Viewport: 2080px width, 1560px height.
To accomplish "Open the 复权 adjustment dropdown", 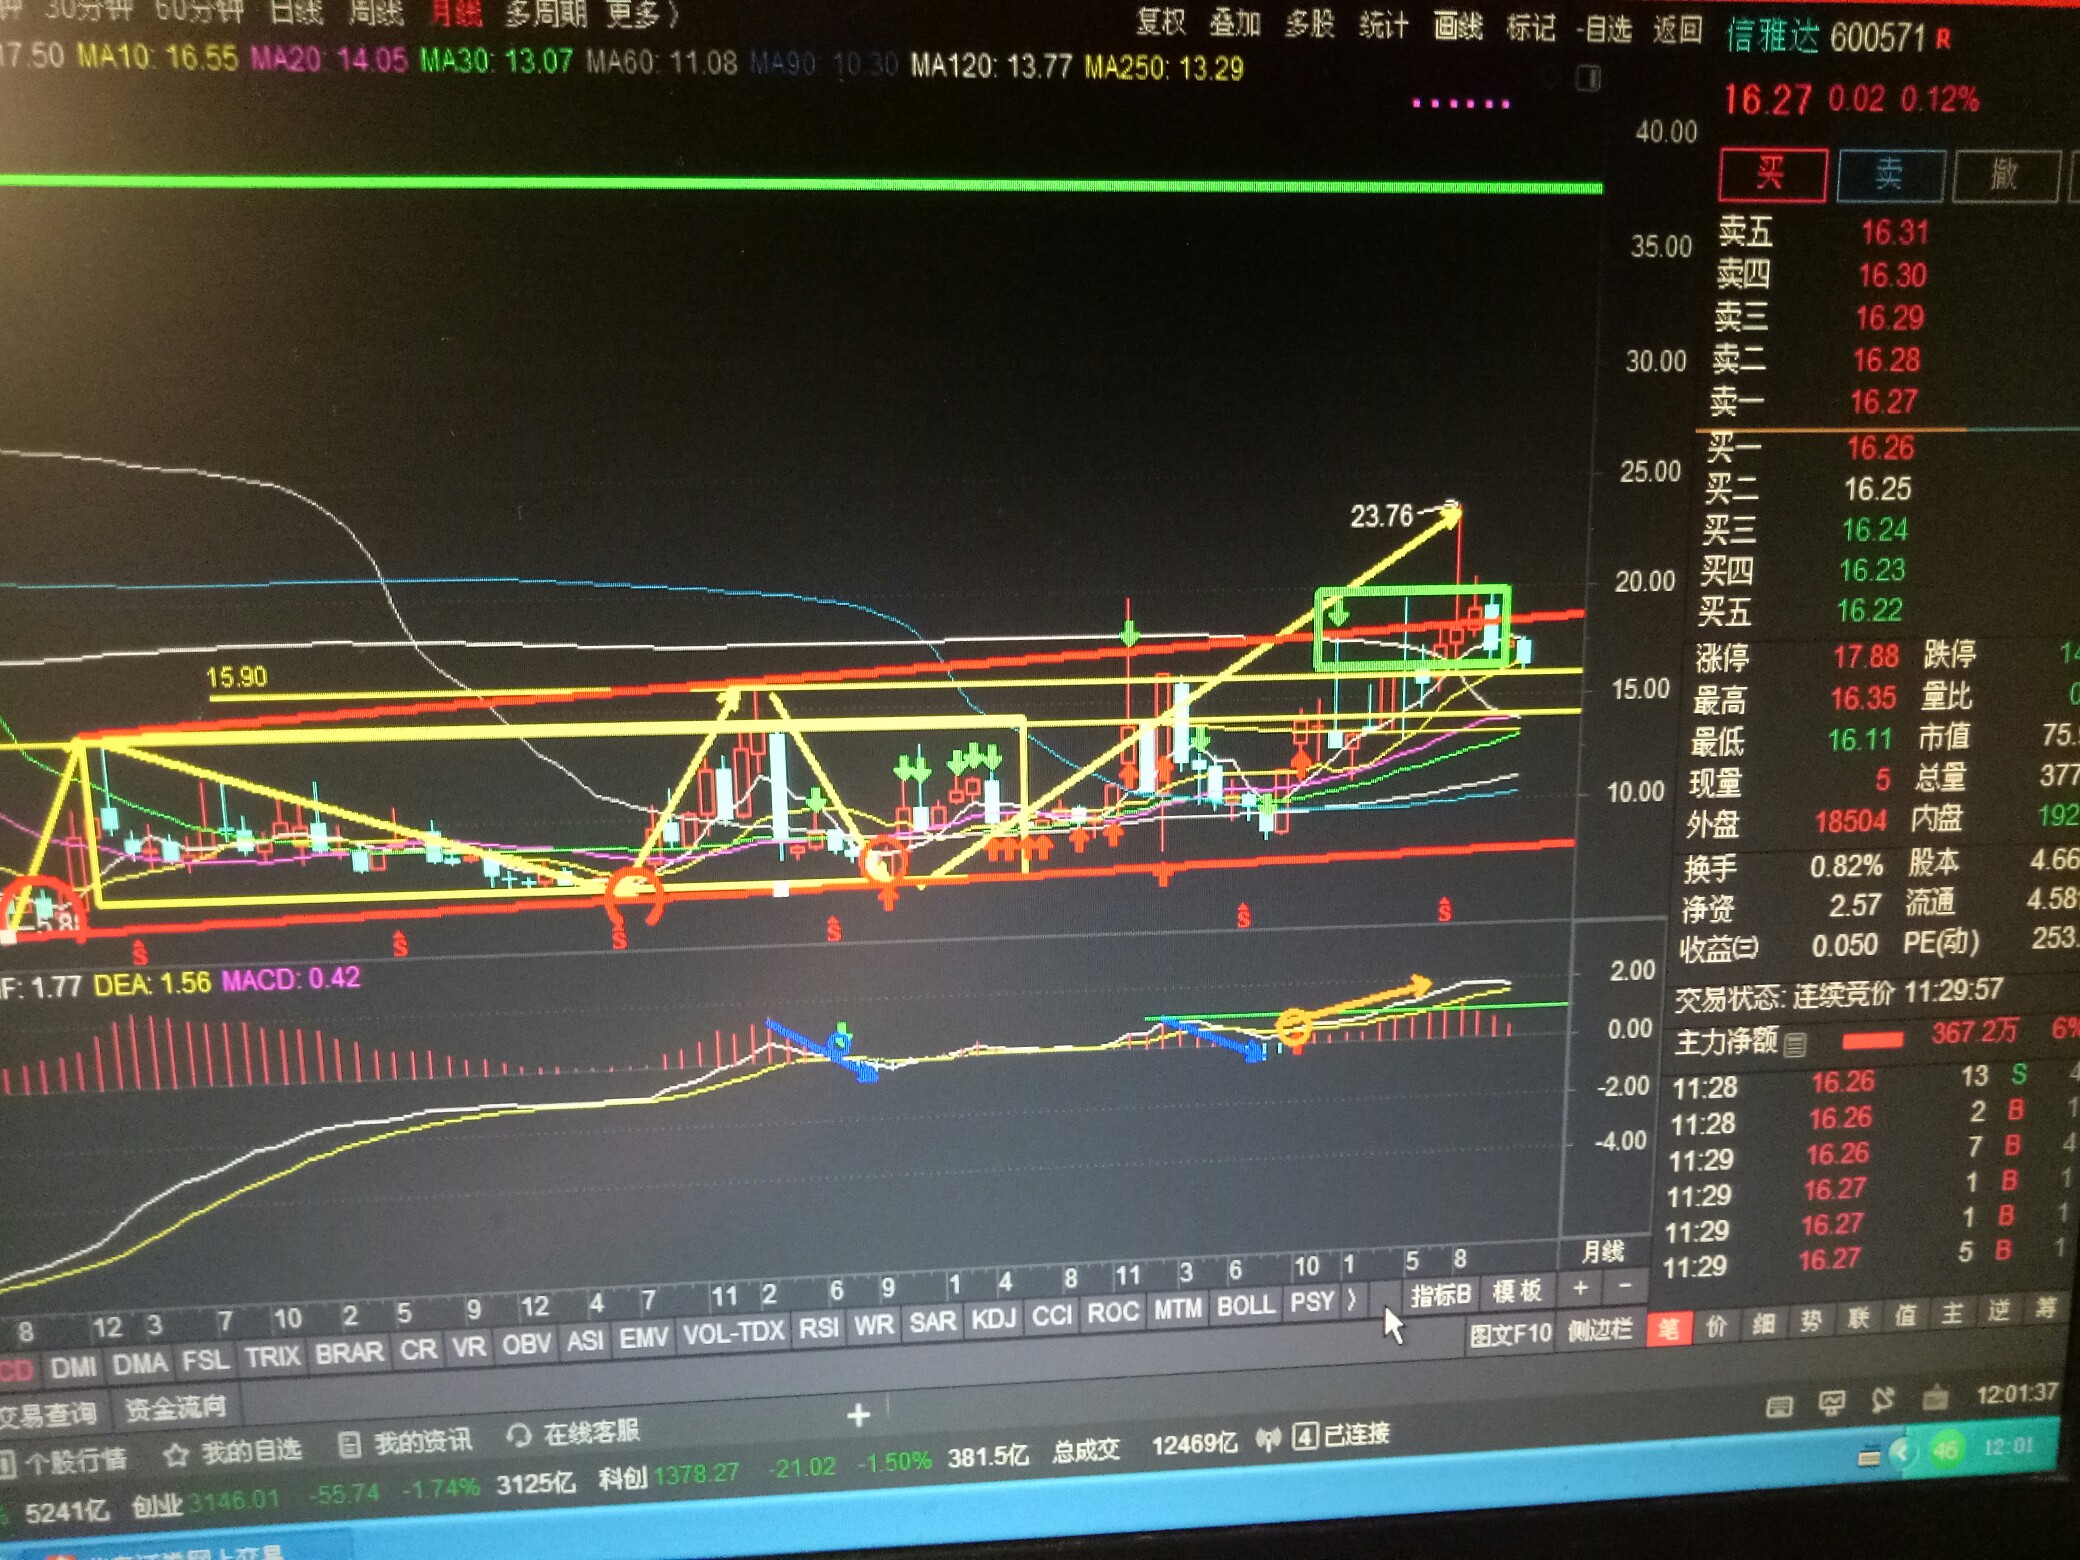I will 1159,22.
